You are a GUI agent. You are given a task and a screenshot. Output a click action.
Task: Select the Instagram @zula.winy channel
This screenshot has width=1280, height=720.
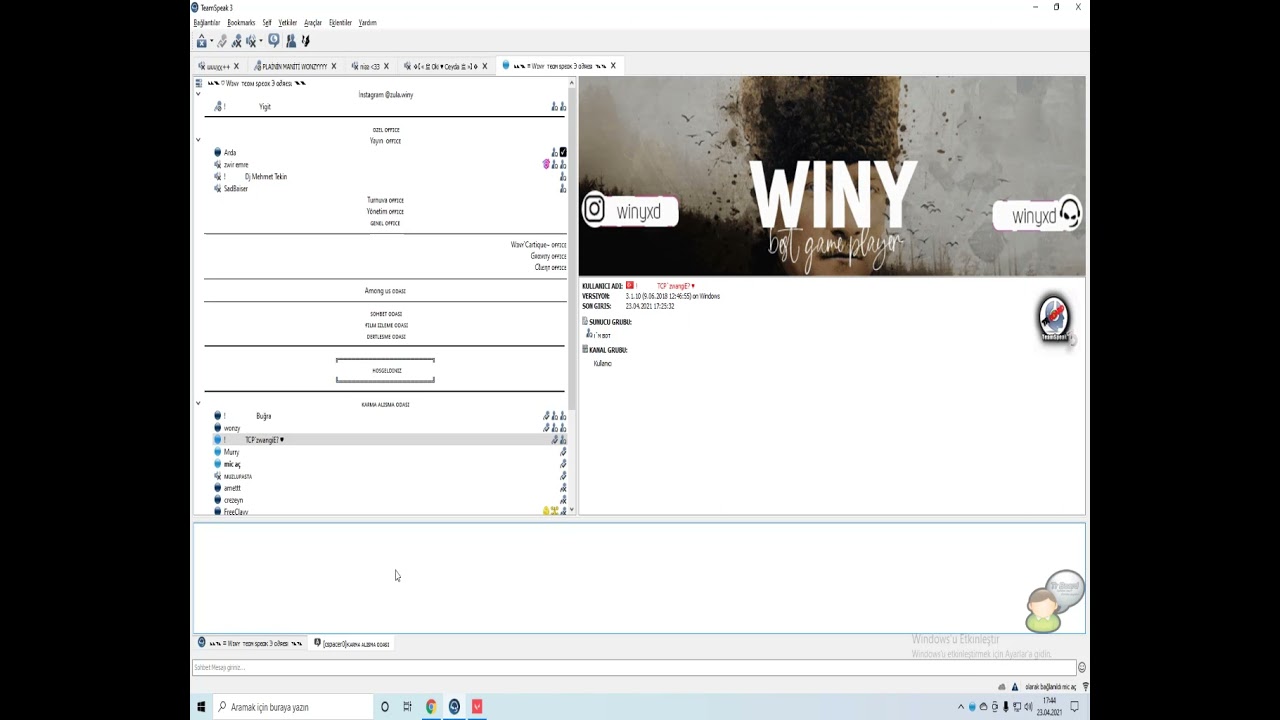click(385, 95)
